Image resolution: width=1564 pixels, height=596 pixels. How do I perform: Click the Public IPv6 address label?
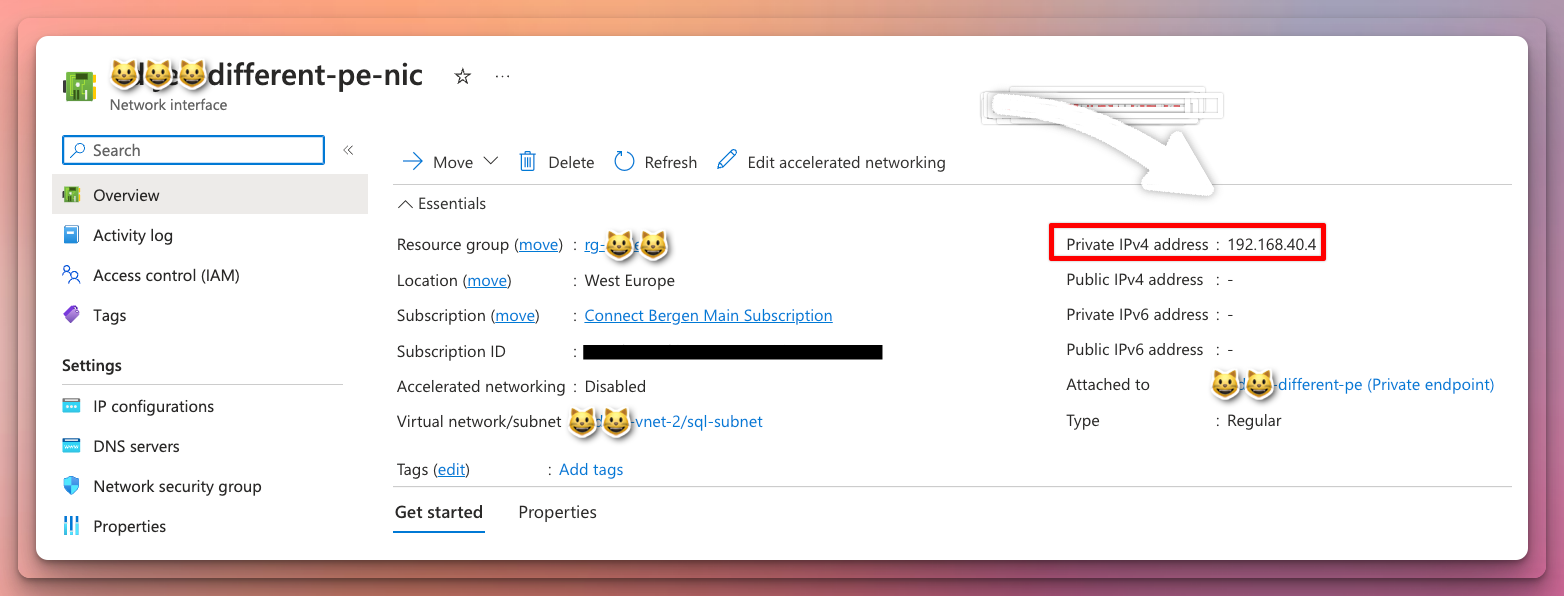[1135, 350]
